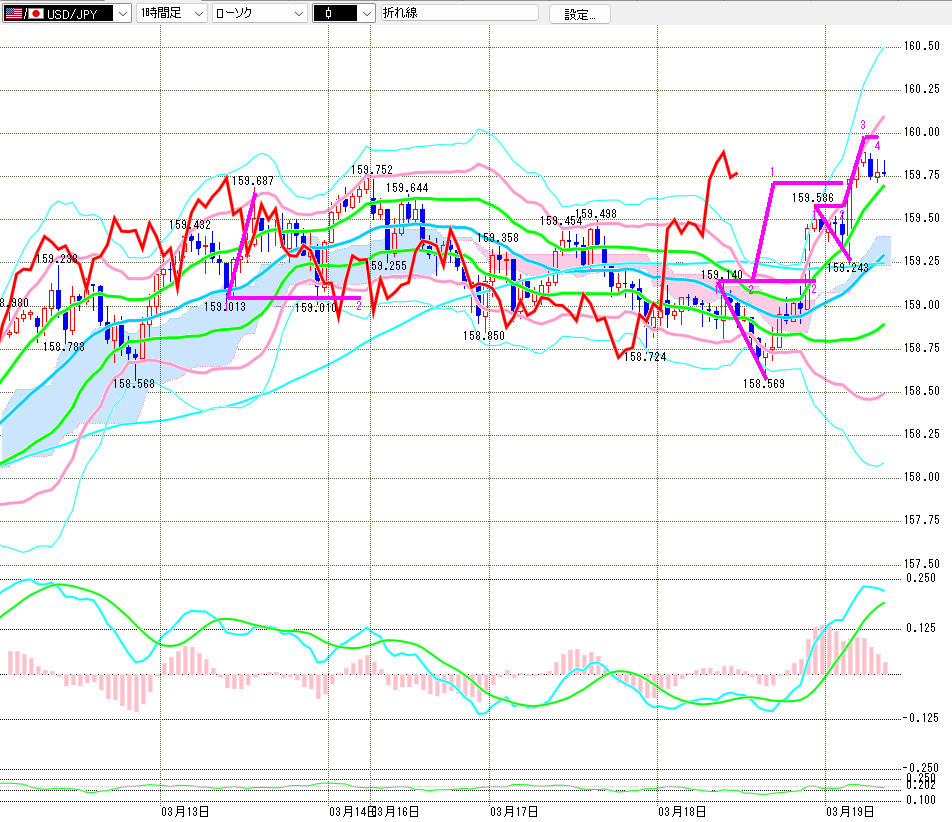Select the 159.687 peak price annotation
The image size is (952, 822).
point(253,181)
